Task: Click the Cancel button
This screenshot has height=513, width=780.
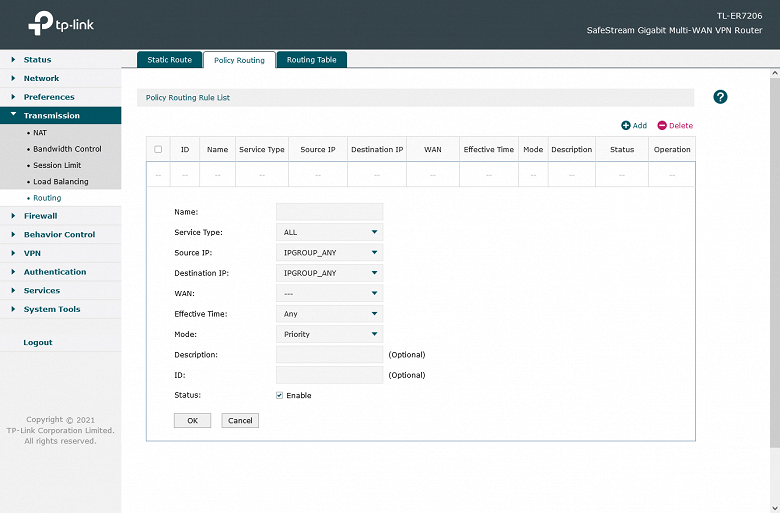Action: [240, 420]
